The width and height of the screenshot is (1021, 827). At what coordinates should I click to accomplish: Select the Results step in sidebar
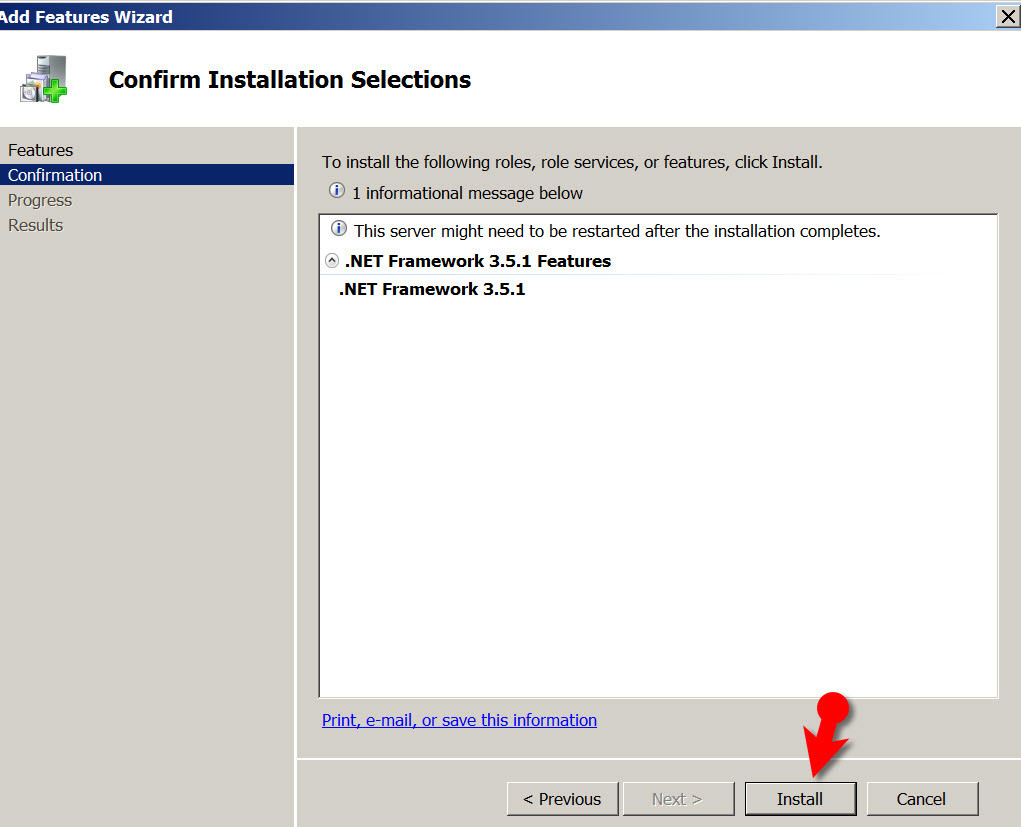[35, 225]
